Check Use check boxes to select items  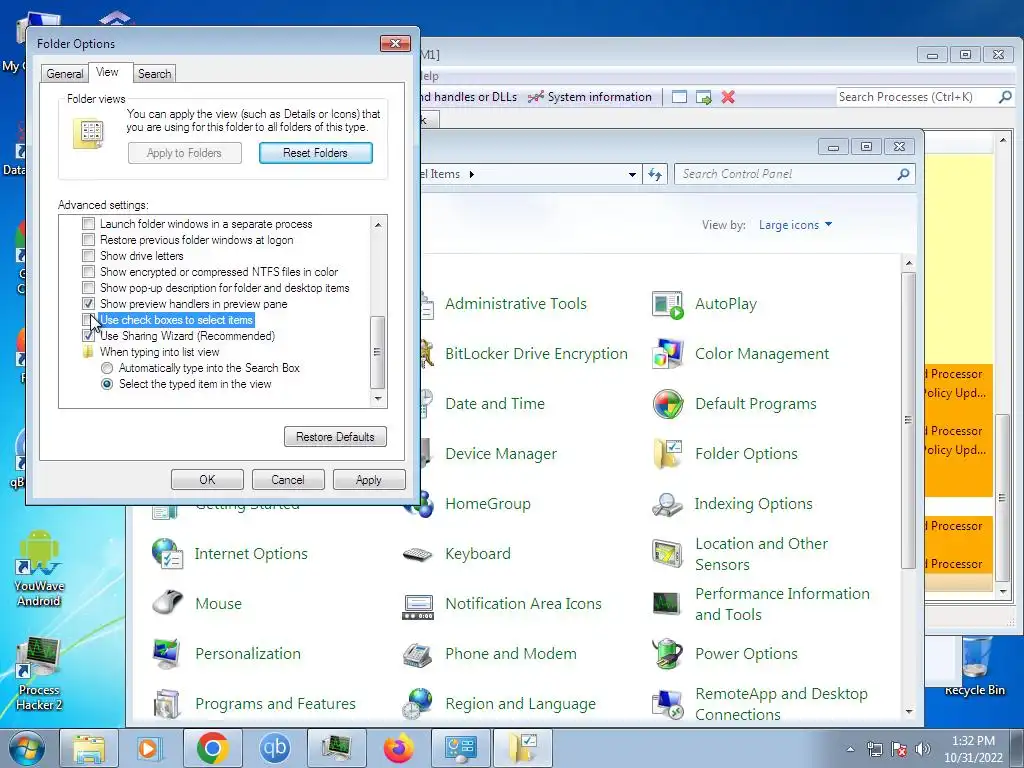(88, 320)
